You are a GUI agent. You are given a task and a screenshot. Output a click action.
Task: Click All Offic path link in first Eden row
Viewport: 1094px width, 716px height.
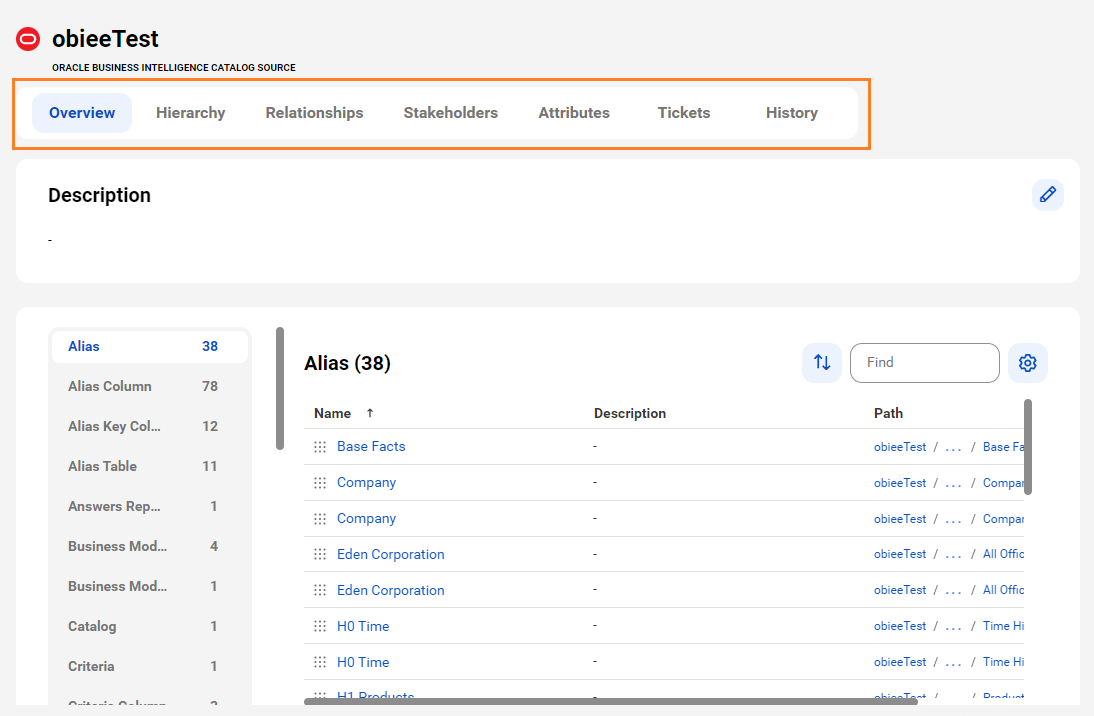tap(1003, 554)
